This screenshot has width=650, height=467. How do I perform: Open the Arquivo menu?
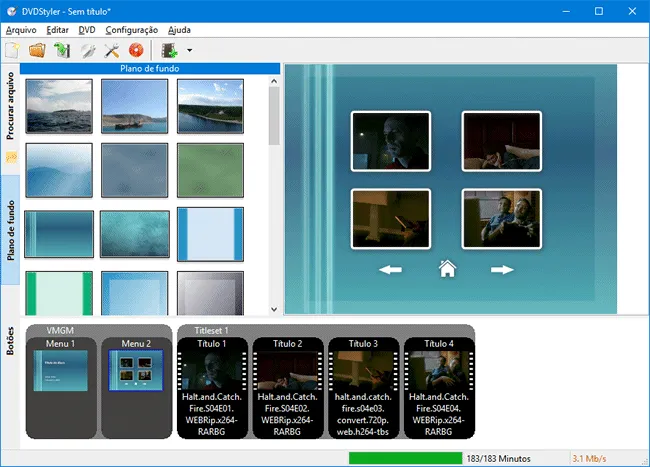pos(21,30)
